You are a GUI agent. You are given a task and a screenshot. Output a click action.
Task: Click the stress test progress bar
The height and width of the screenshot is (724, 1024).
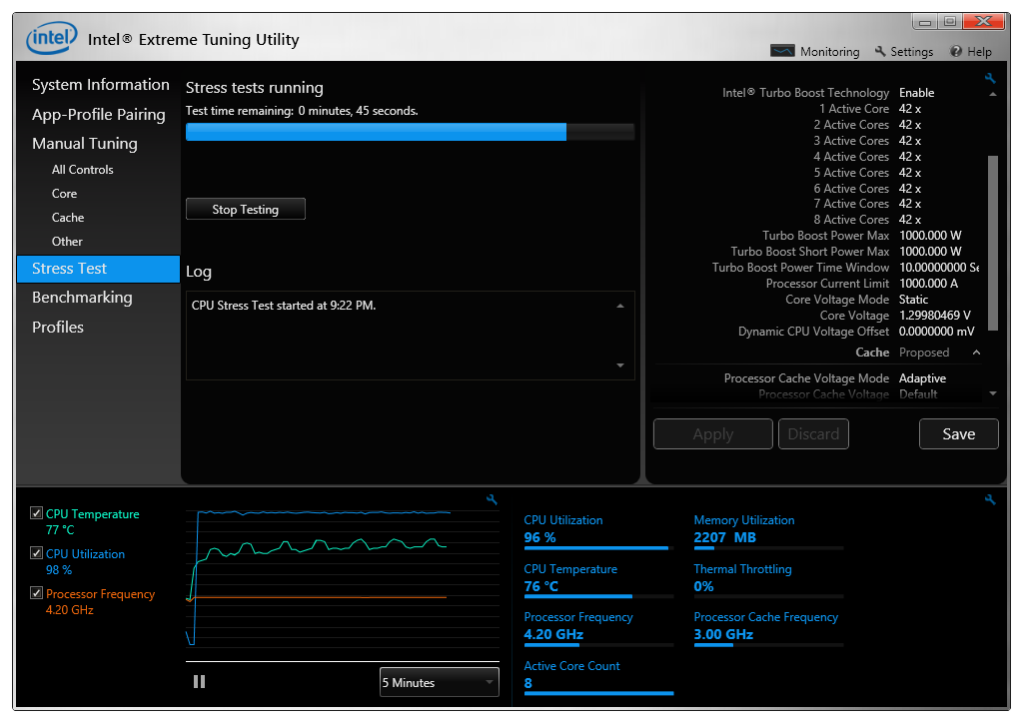coord(410,132)
